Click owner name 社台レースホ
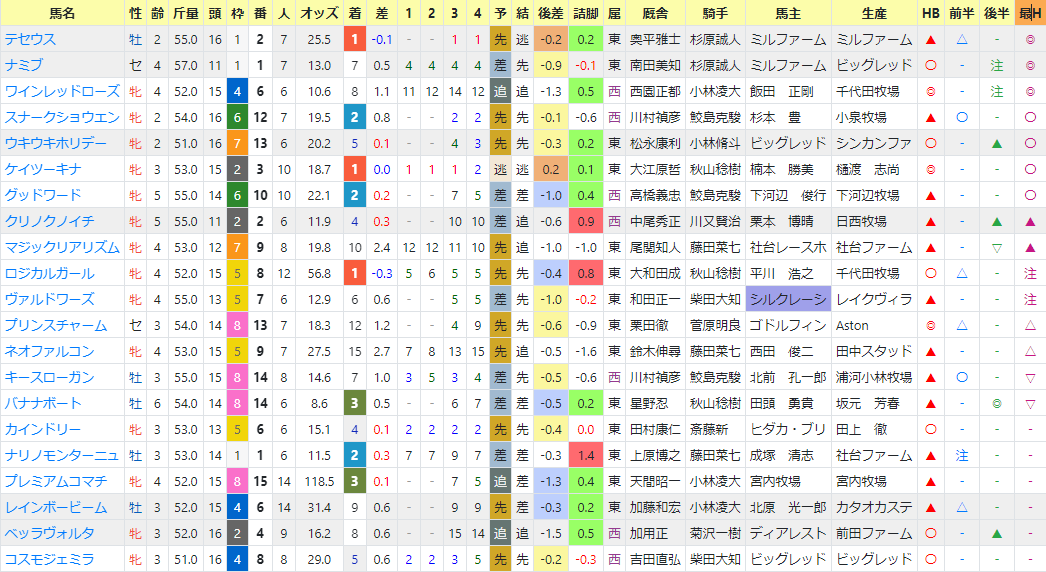The image size is (1046, 572). pos(788,248)
